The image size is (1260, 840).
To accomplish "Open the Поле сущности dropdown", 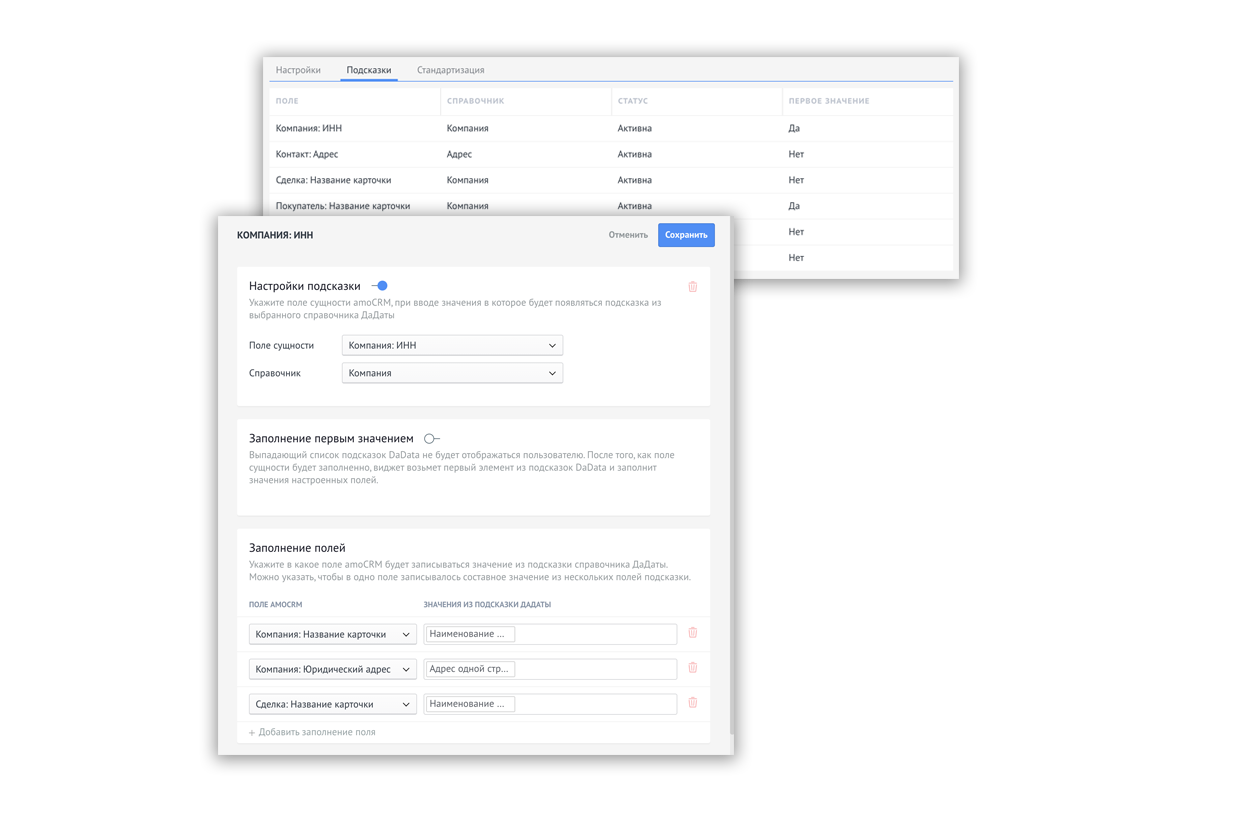I will click(x=452, y=345).
